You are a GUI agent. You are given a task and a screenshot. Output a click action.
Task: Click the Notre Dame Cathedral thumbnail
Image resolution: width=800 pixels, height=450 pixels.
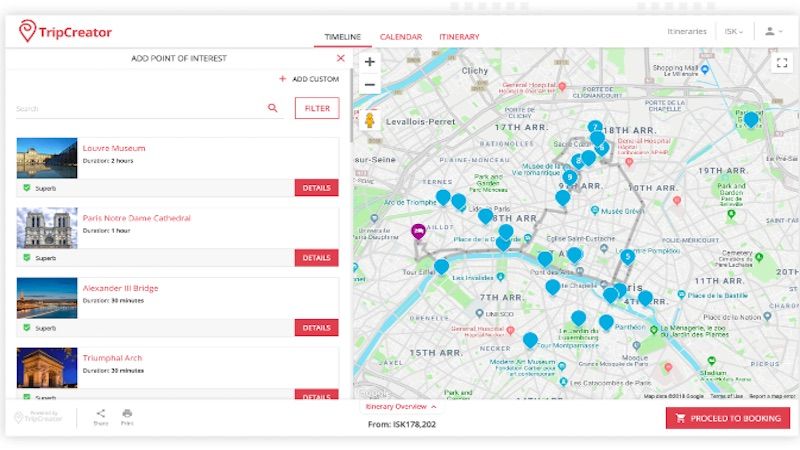[47, 228]
